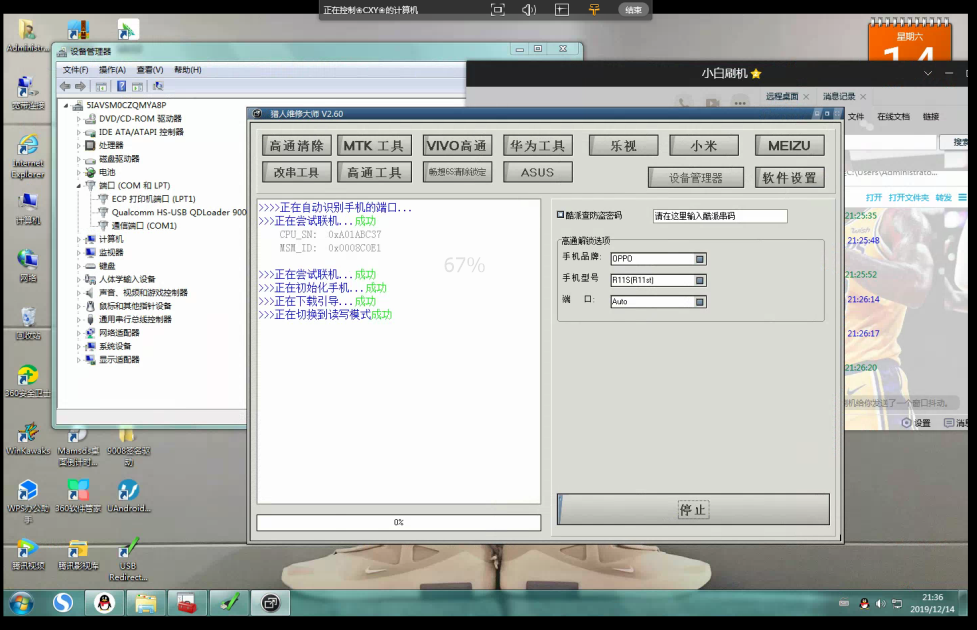Click the 停止 button
This screenshot has height=630, width=977.
click(x=693, y=510)
